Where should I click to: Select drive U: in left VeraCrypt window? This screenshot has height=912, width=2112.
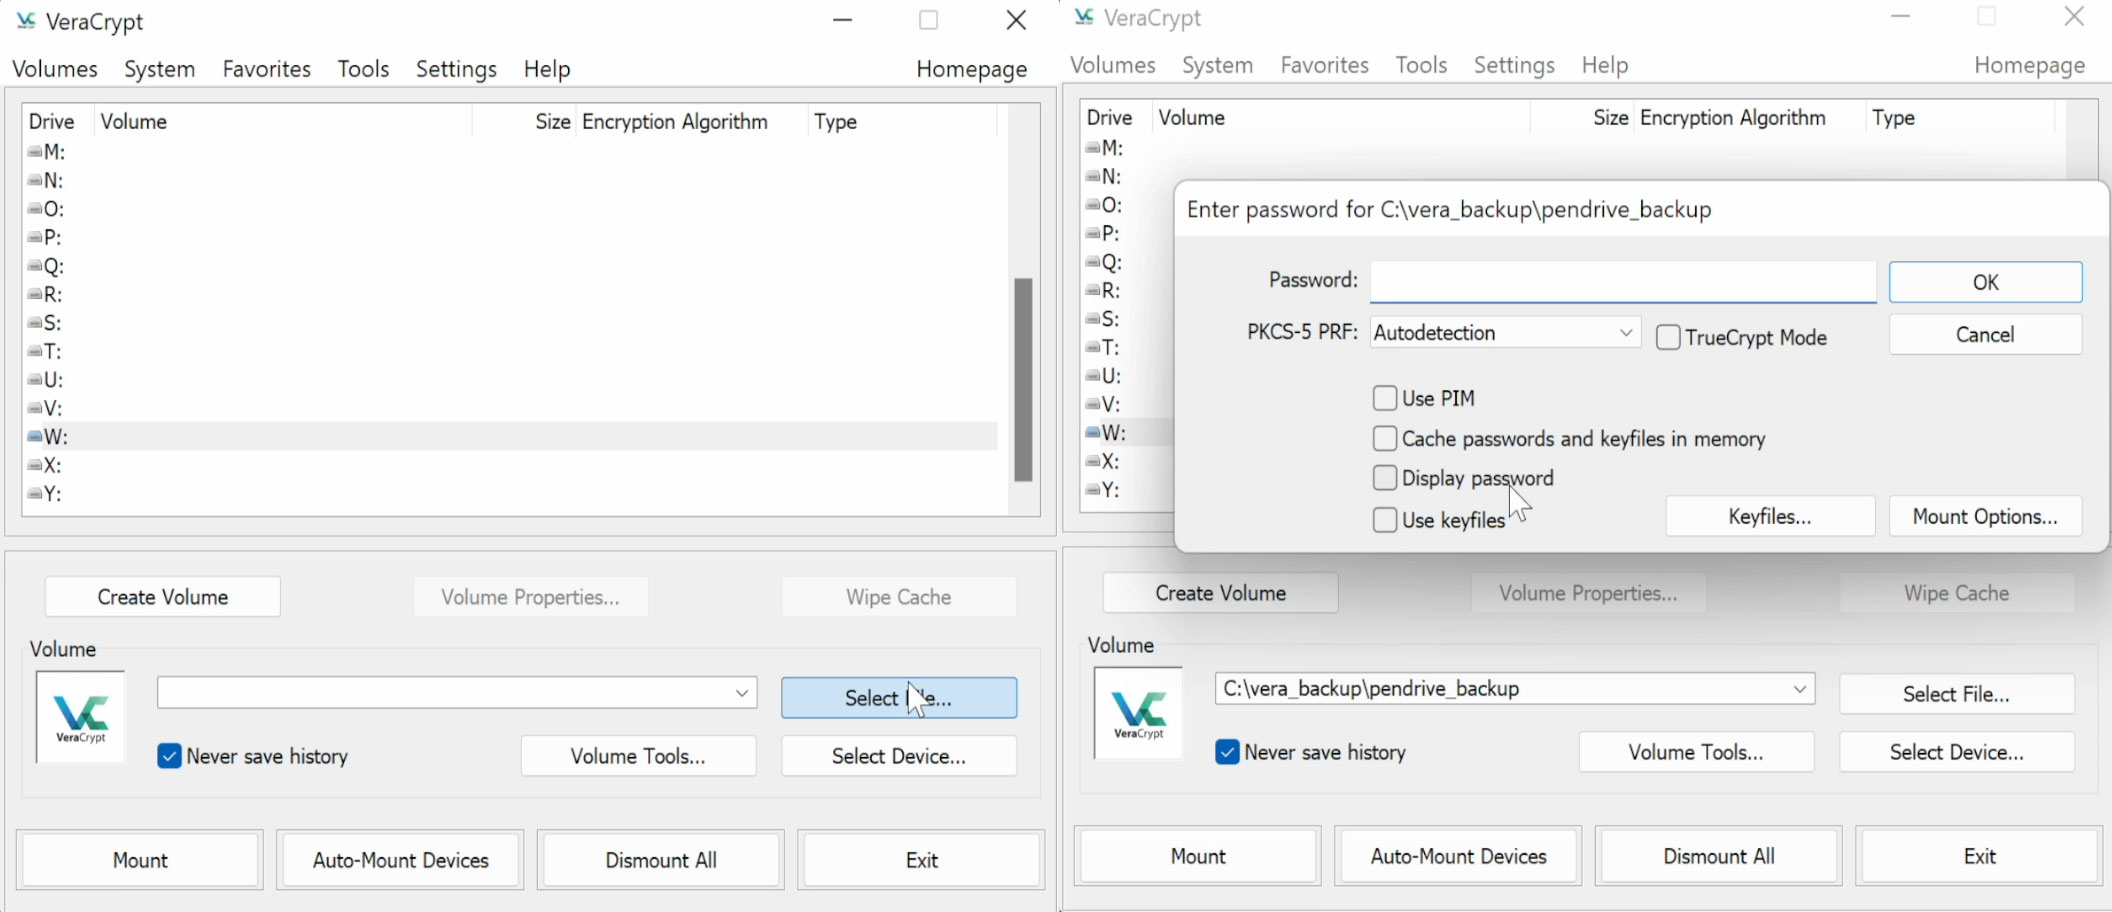pyautogui.click(x=46, y=380)
